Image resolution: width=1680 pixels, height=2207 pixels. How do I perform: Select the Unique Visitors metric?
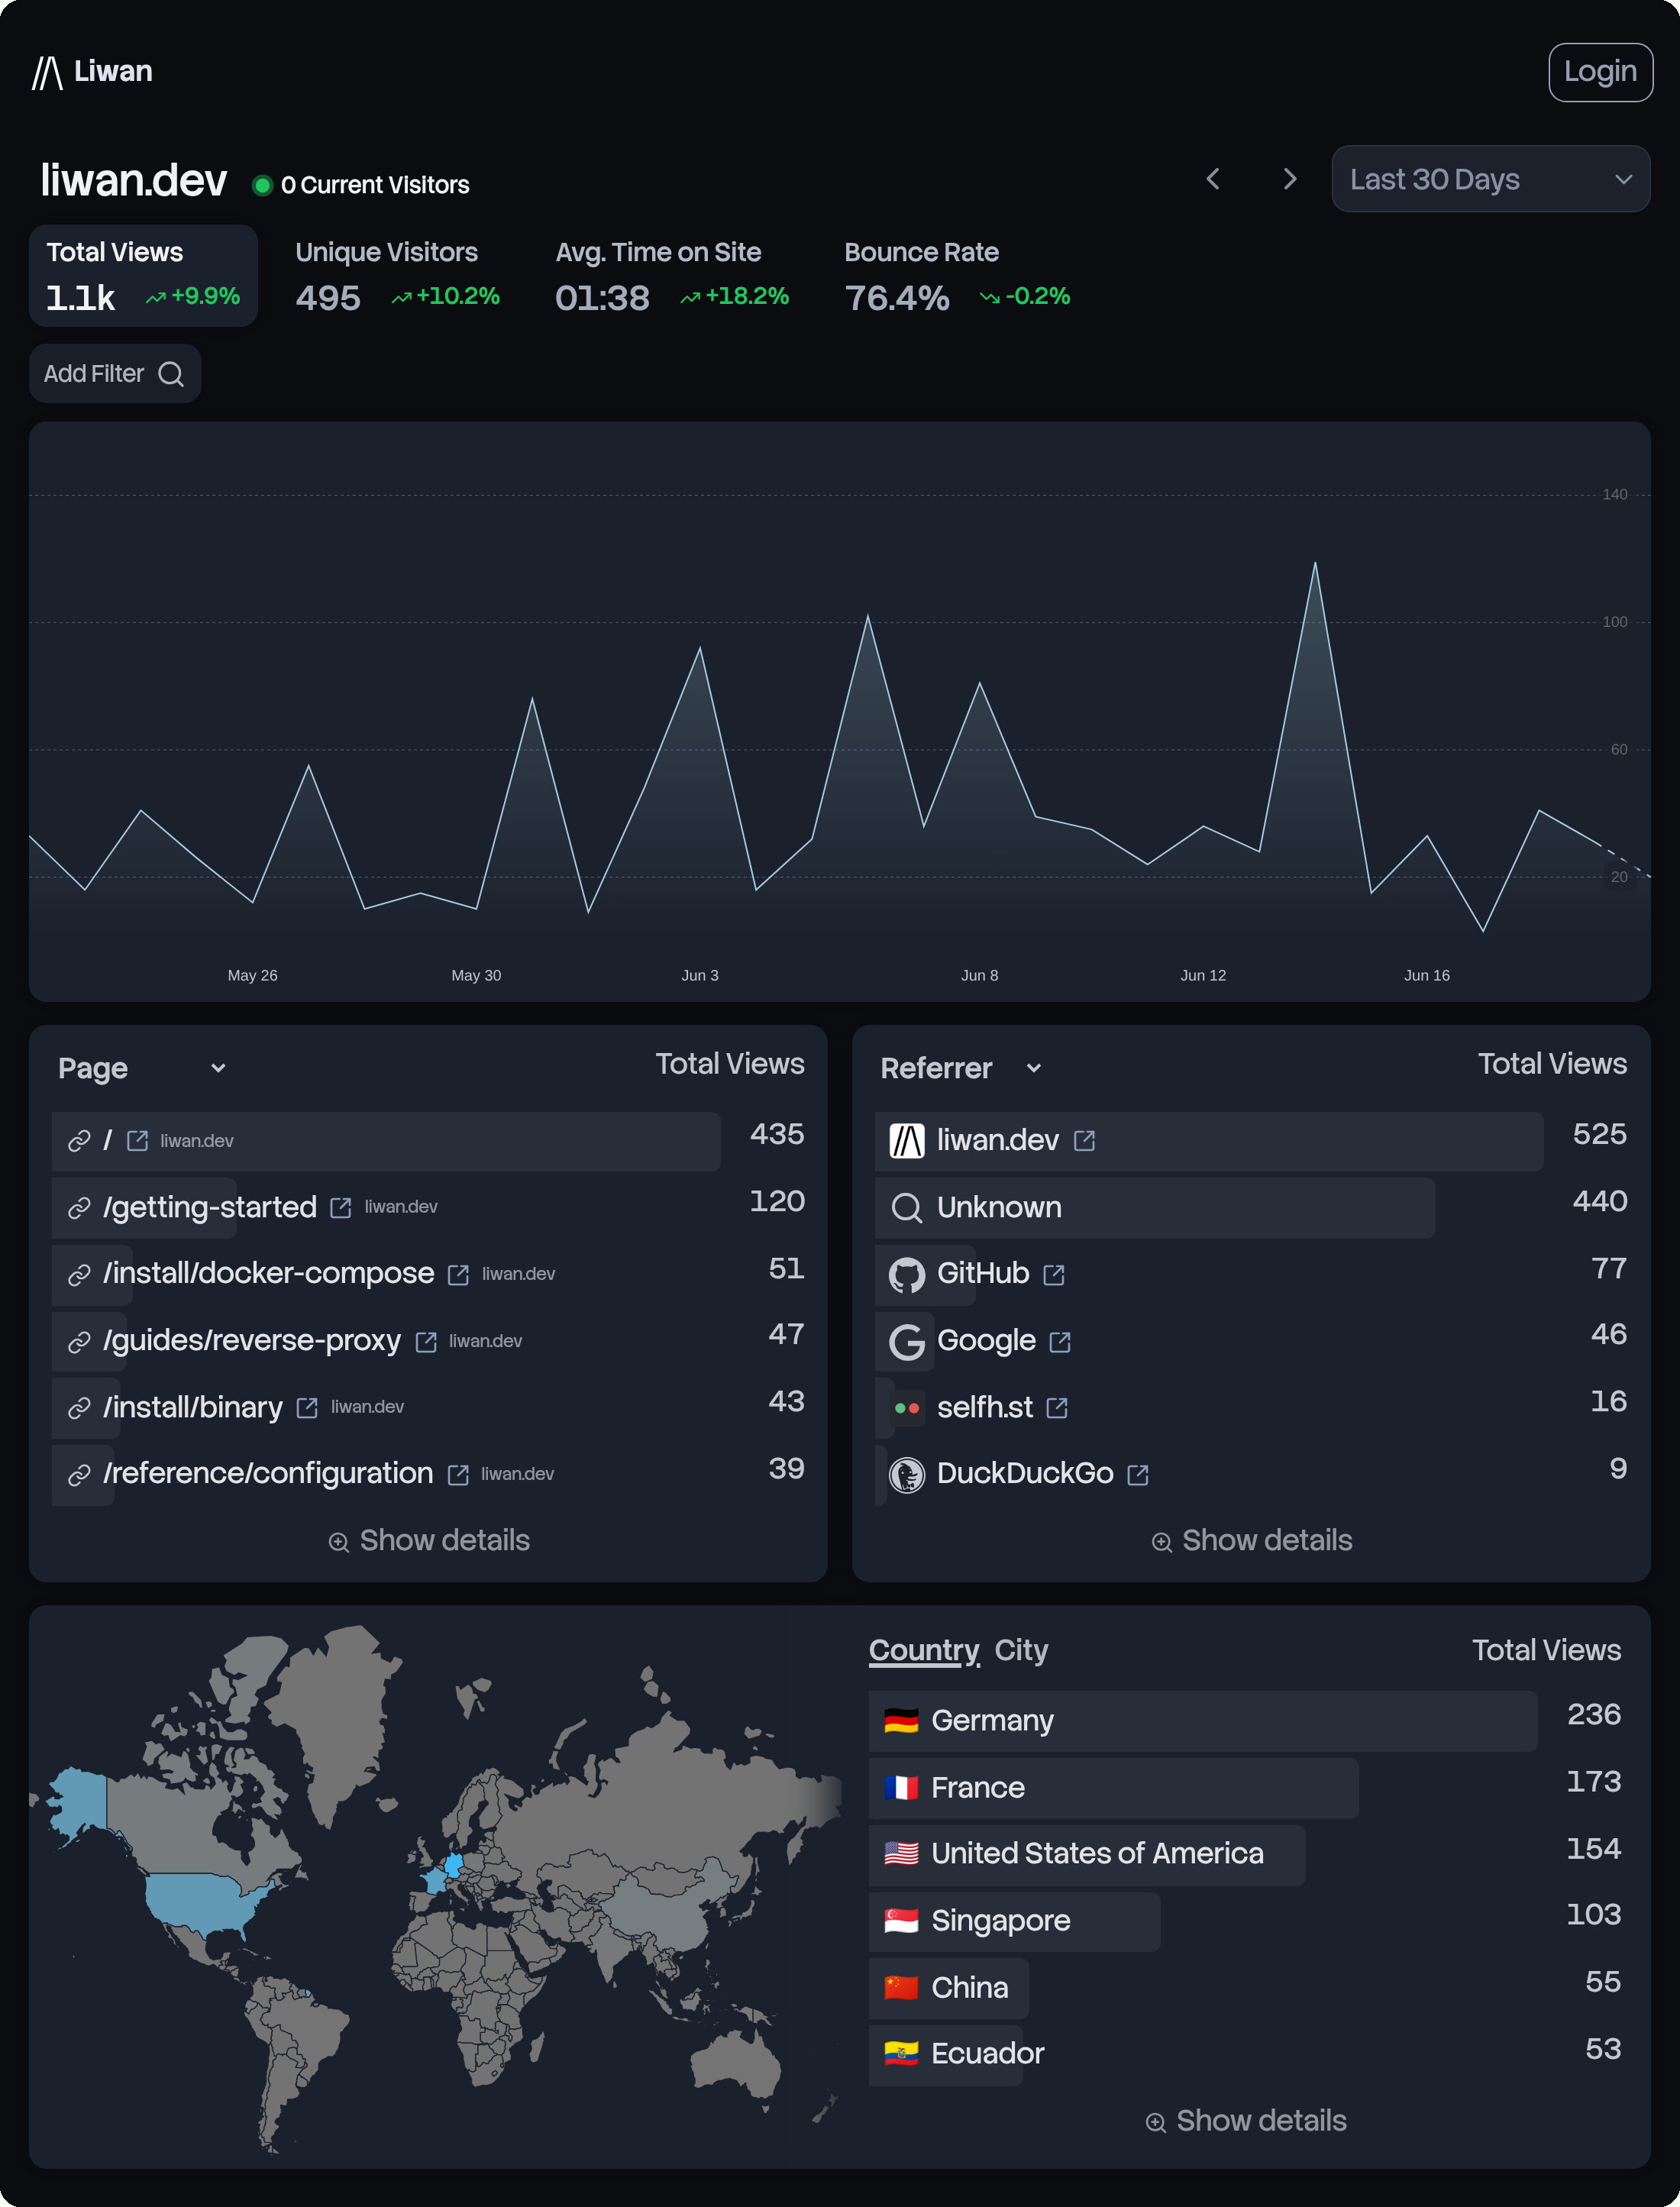tap(397, 275)
